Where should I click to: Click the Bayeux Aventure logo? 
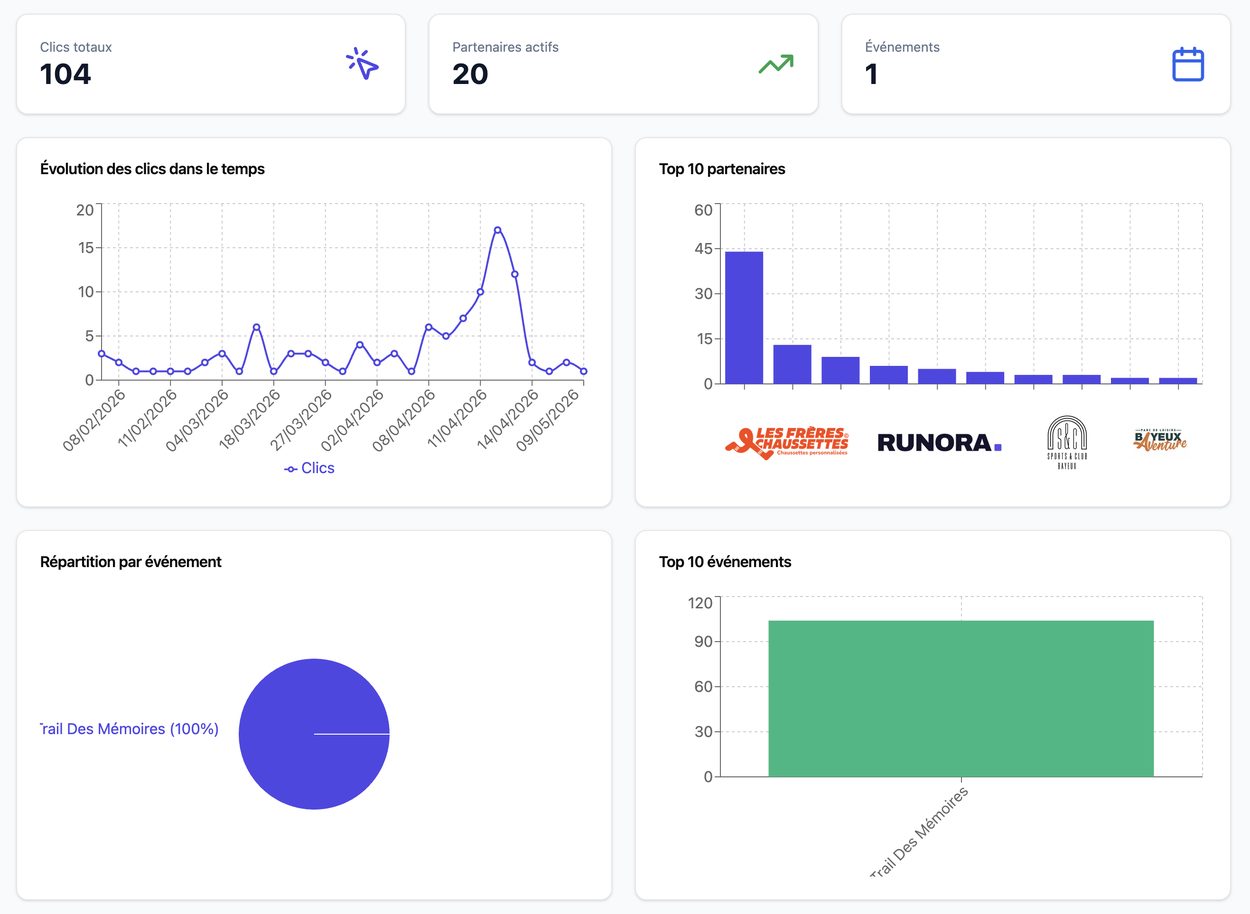click(1160, 440)
